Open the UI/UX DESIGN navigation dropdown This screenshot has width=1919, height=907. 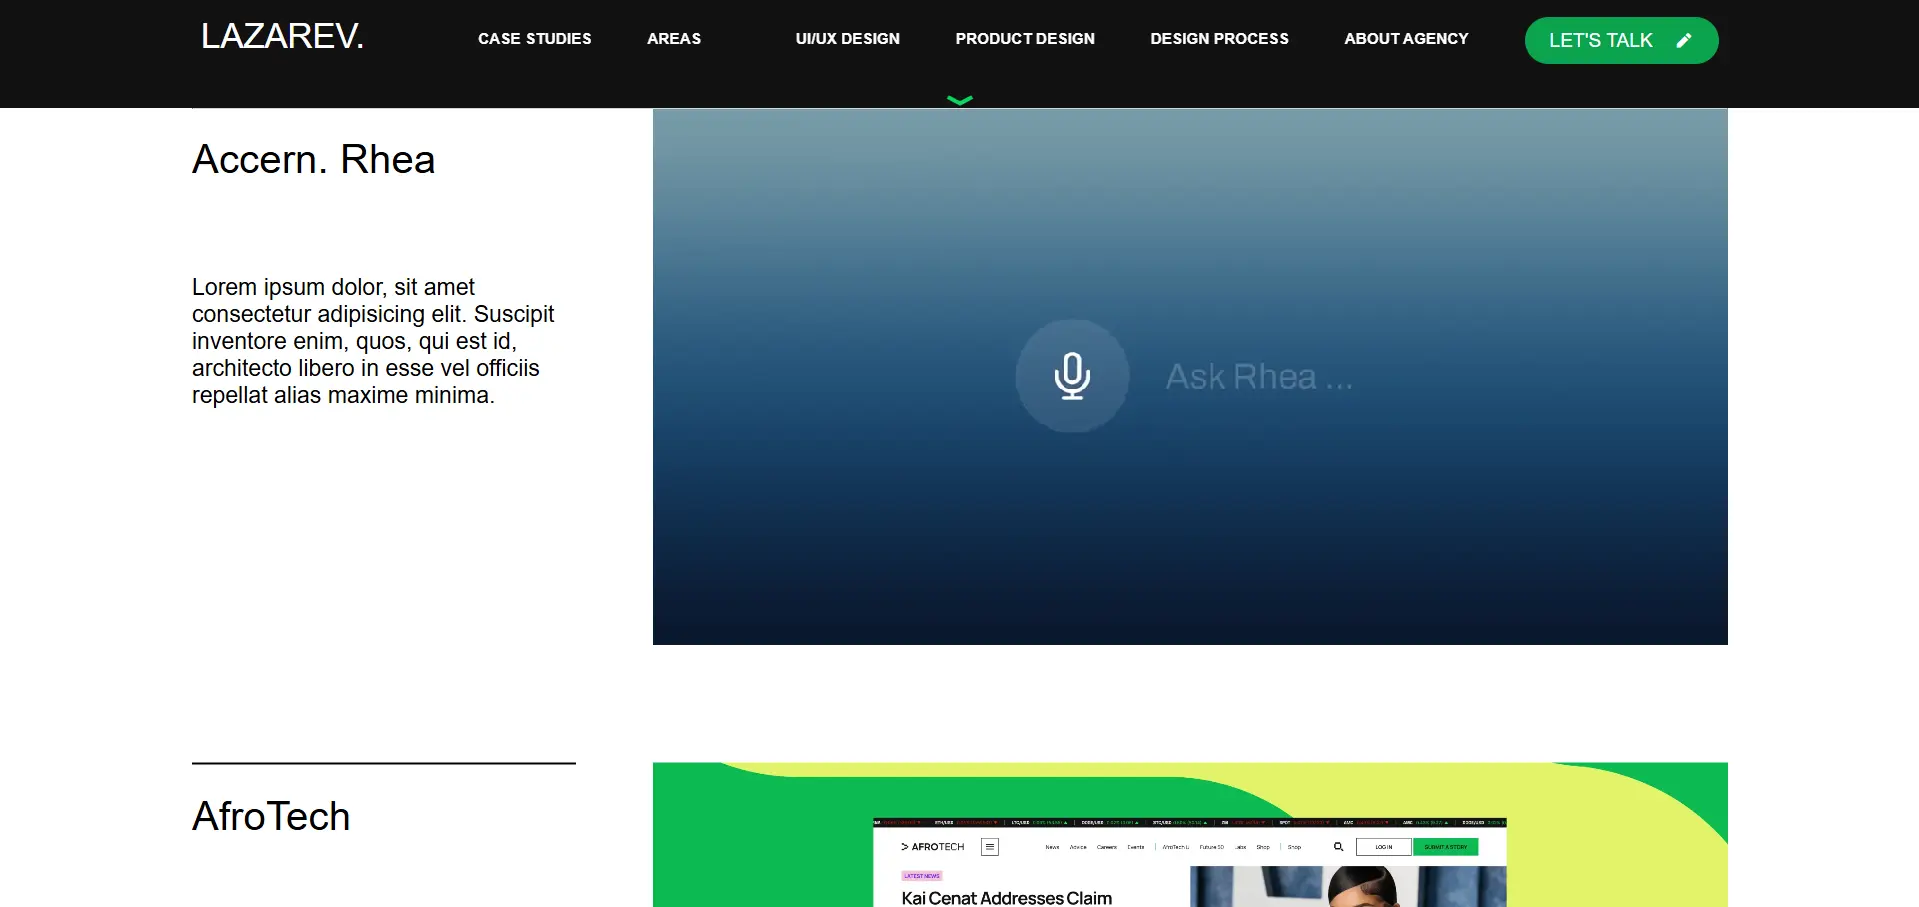847,39
